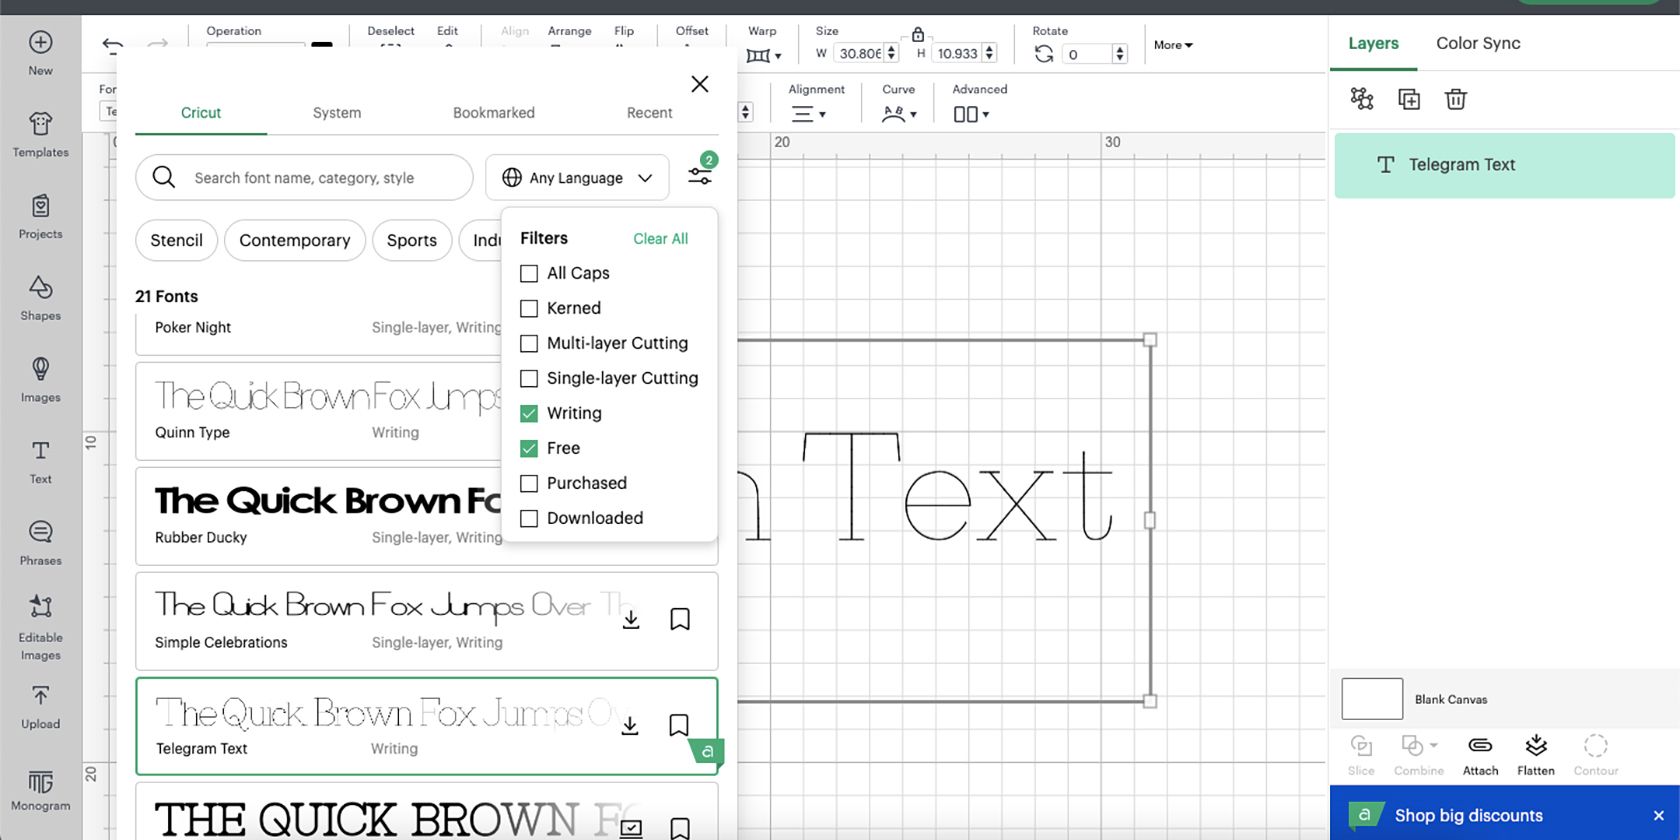The width and height of the screenshot is (1680, 840).
Task: Expand the Any Language dropdown
Action: [577, 178]
